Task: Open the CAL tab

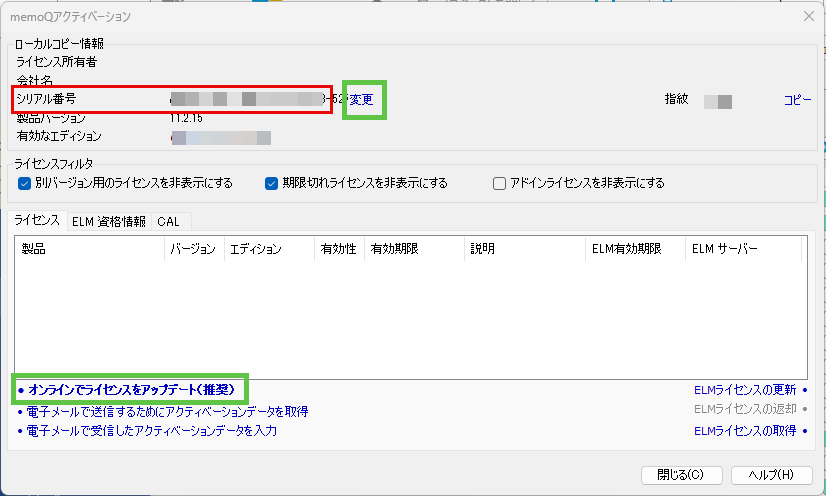Action: coord(168,221)
